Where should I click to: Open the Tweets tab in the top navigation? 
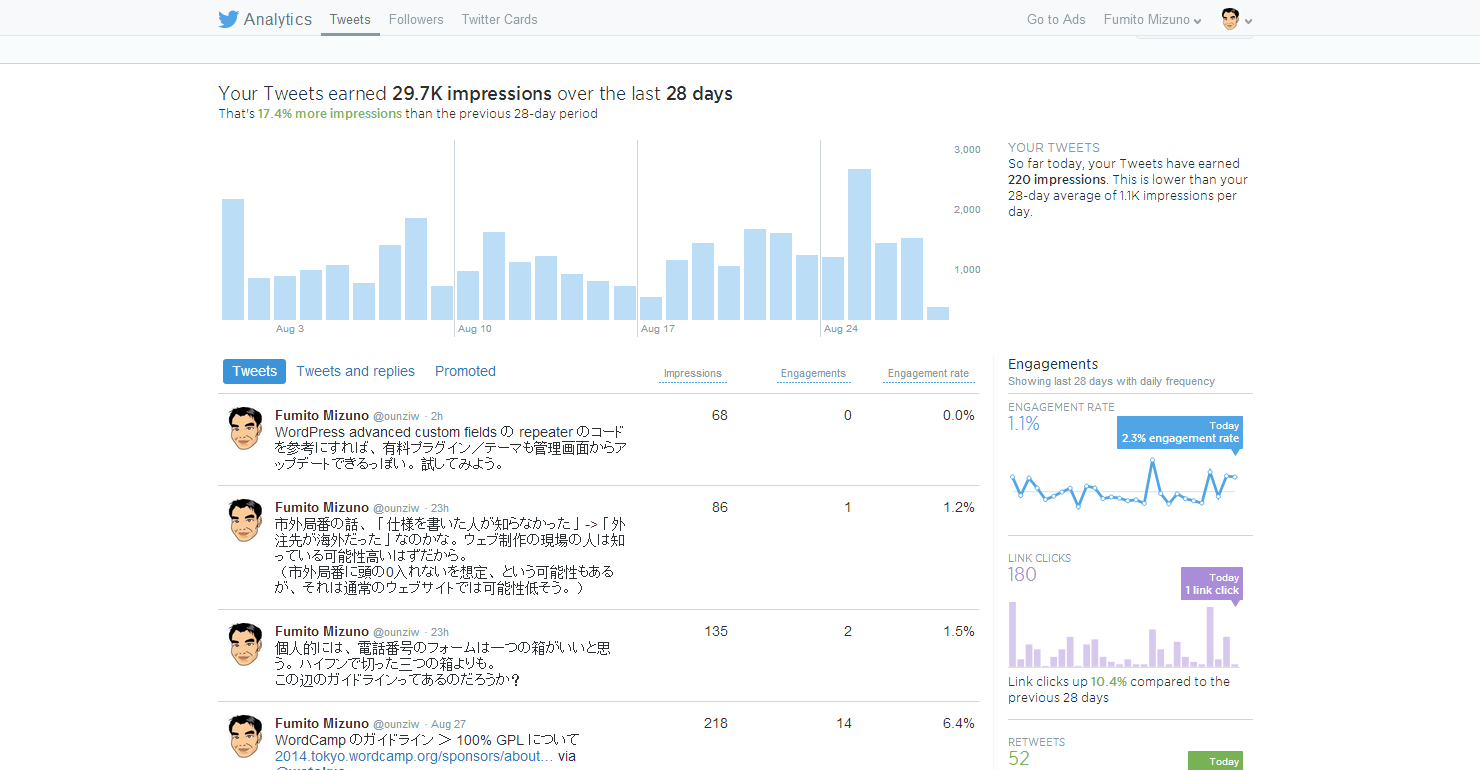point(350,19)
